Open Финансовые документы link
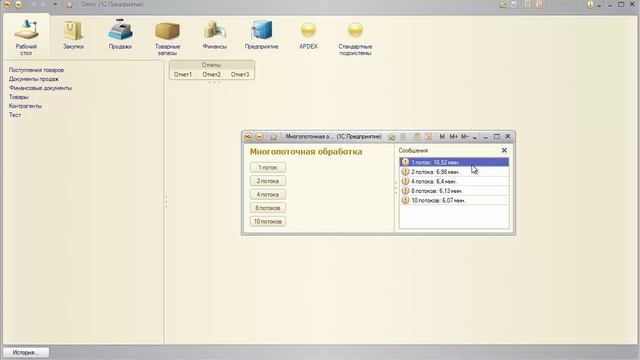640x360 pixels. point(40,88)
